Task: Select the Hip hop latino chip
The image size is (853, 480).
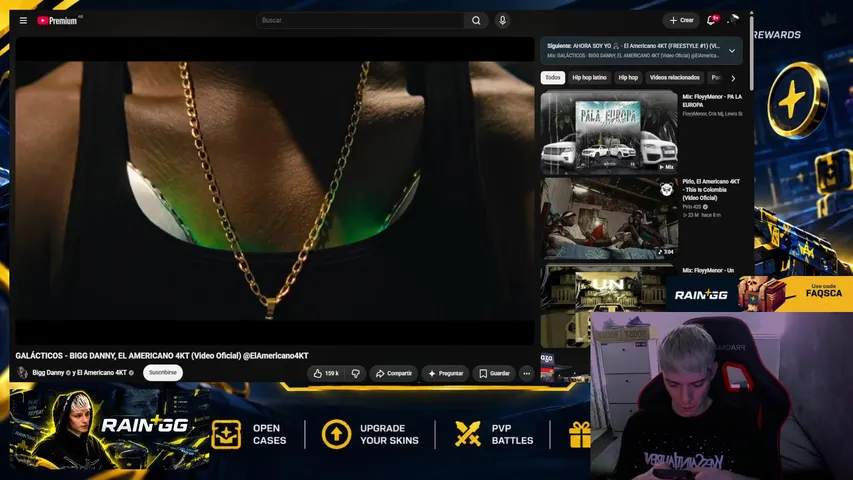Action: [589, 78]
